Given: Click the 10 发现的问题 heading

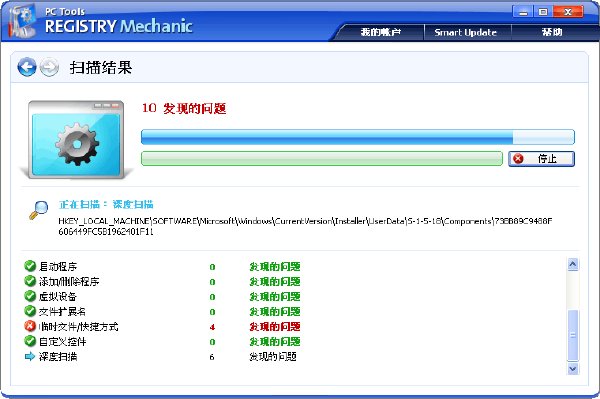Looking at the screenshot, I should click(x=184, y=108).
